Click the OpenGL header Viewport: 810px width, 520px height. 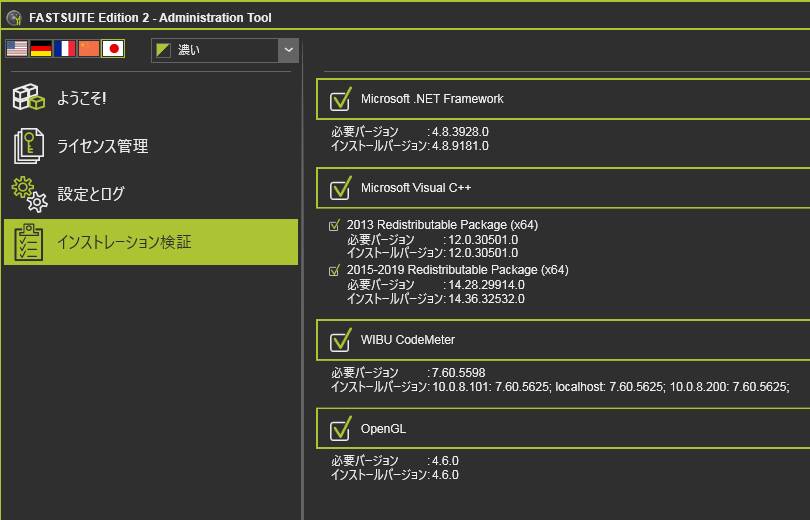(x=563, y=429)
